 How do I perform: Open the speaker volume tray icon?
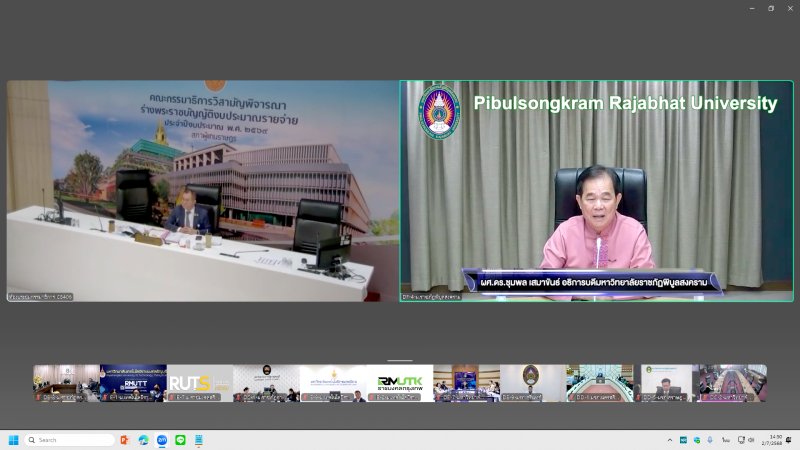(751, 440)
